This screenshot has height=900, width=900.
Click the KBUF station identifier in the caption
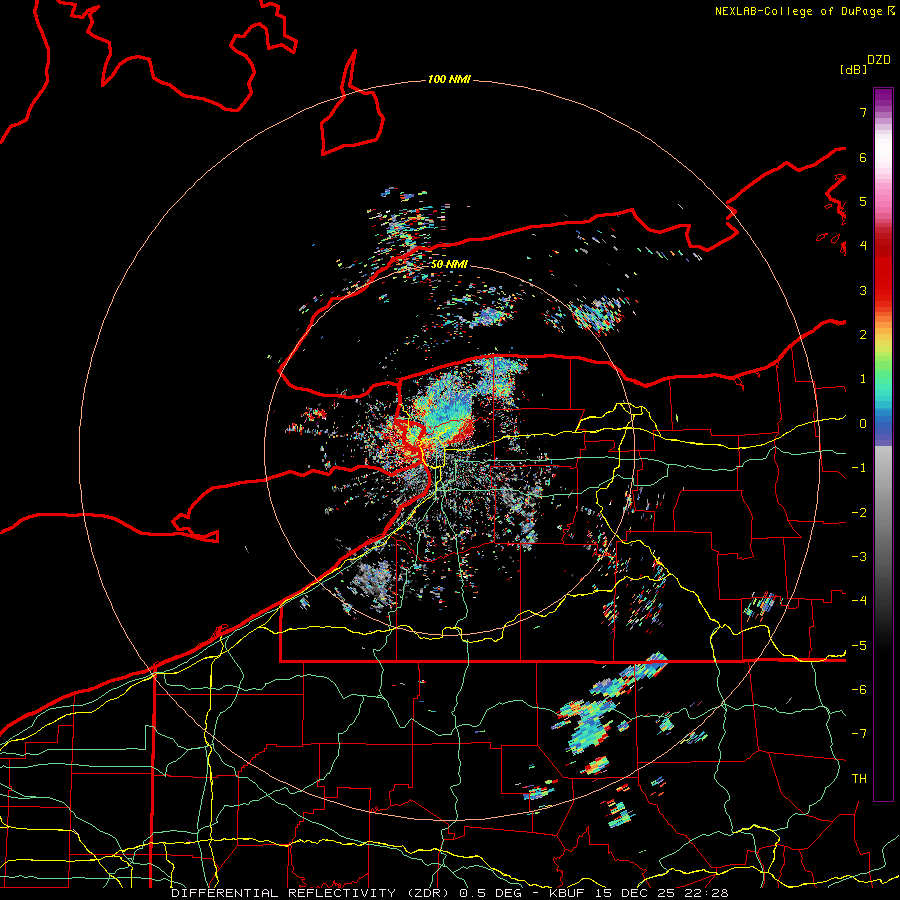(x=566, y=893)
